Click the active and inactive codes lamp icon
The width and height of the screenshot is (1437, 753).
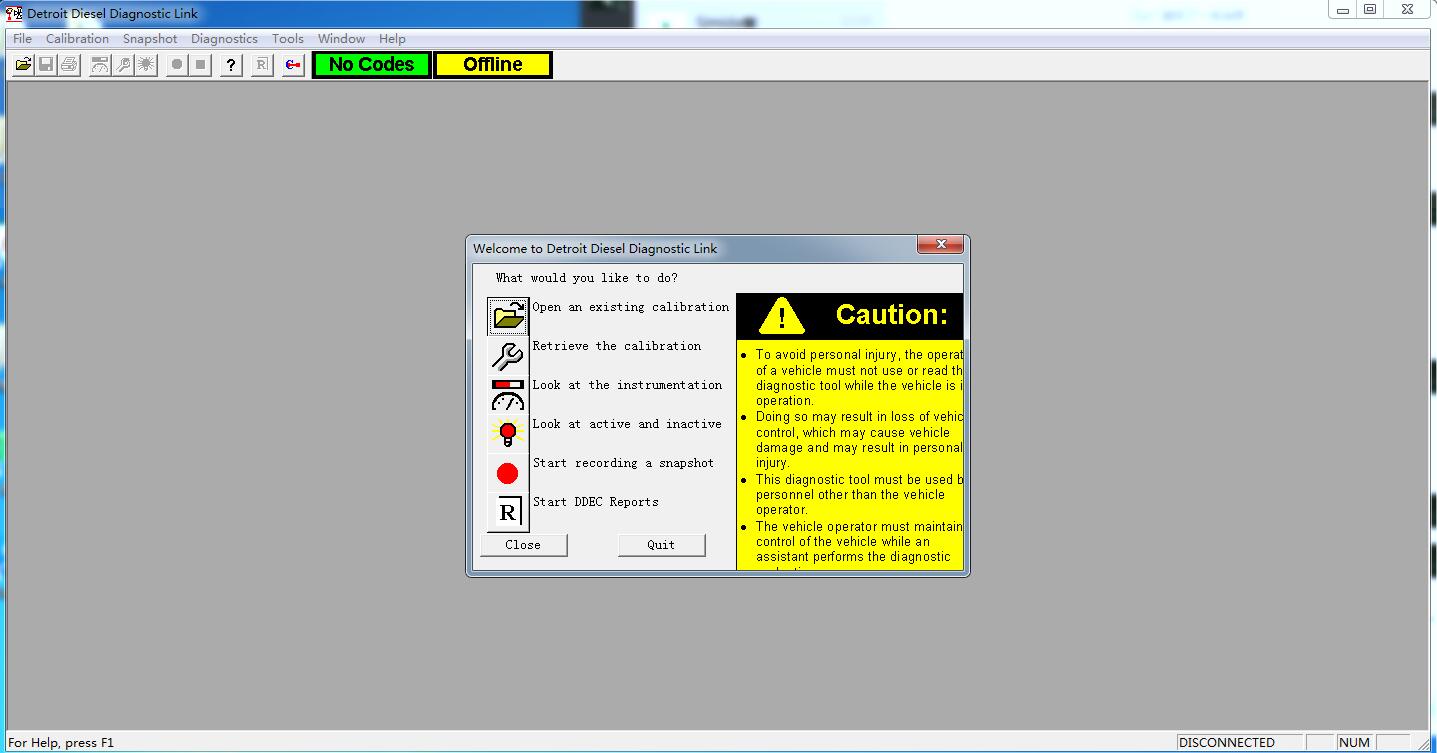tap(508, 434)
